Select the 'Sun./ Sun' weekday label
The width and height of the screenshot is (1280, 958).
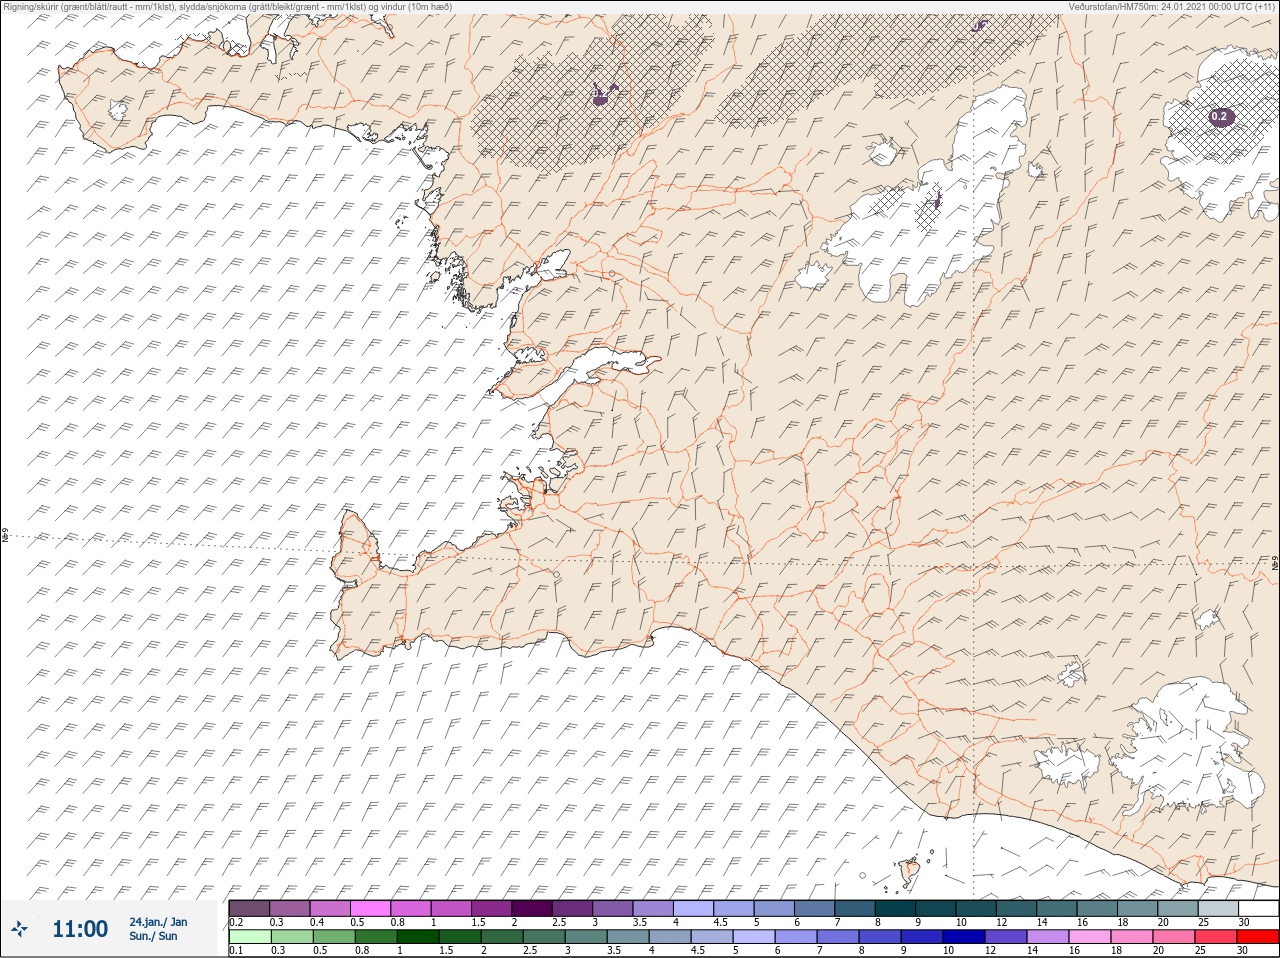click(153, 936)
